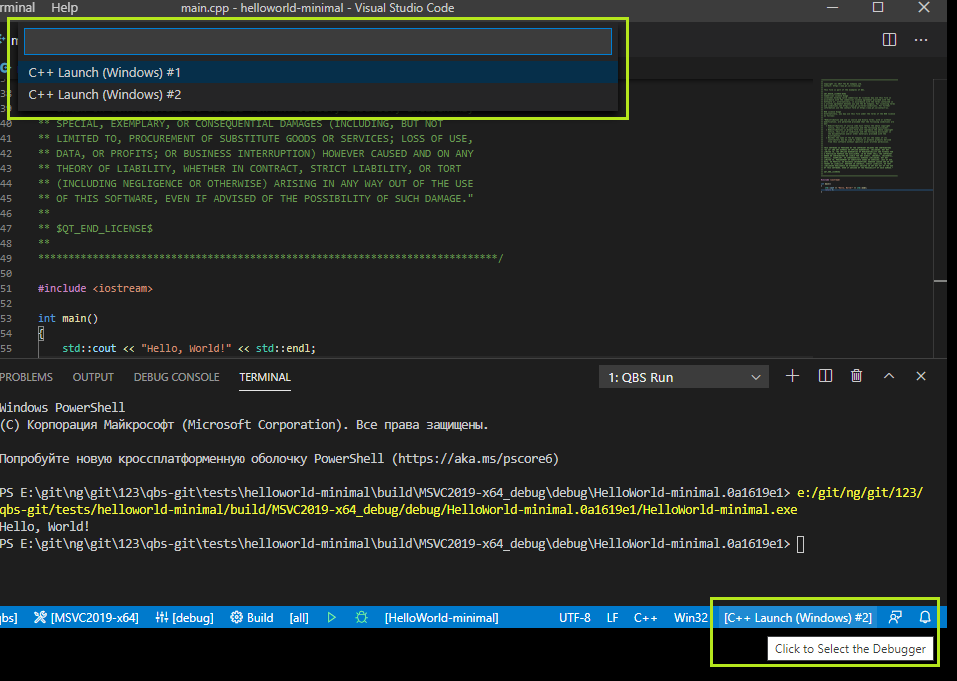
Task: Open the '1: QBS Run' terminal dropdown
Action: click(684, 377)
